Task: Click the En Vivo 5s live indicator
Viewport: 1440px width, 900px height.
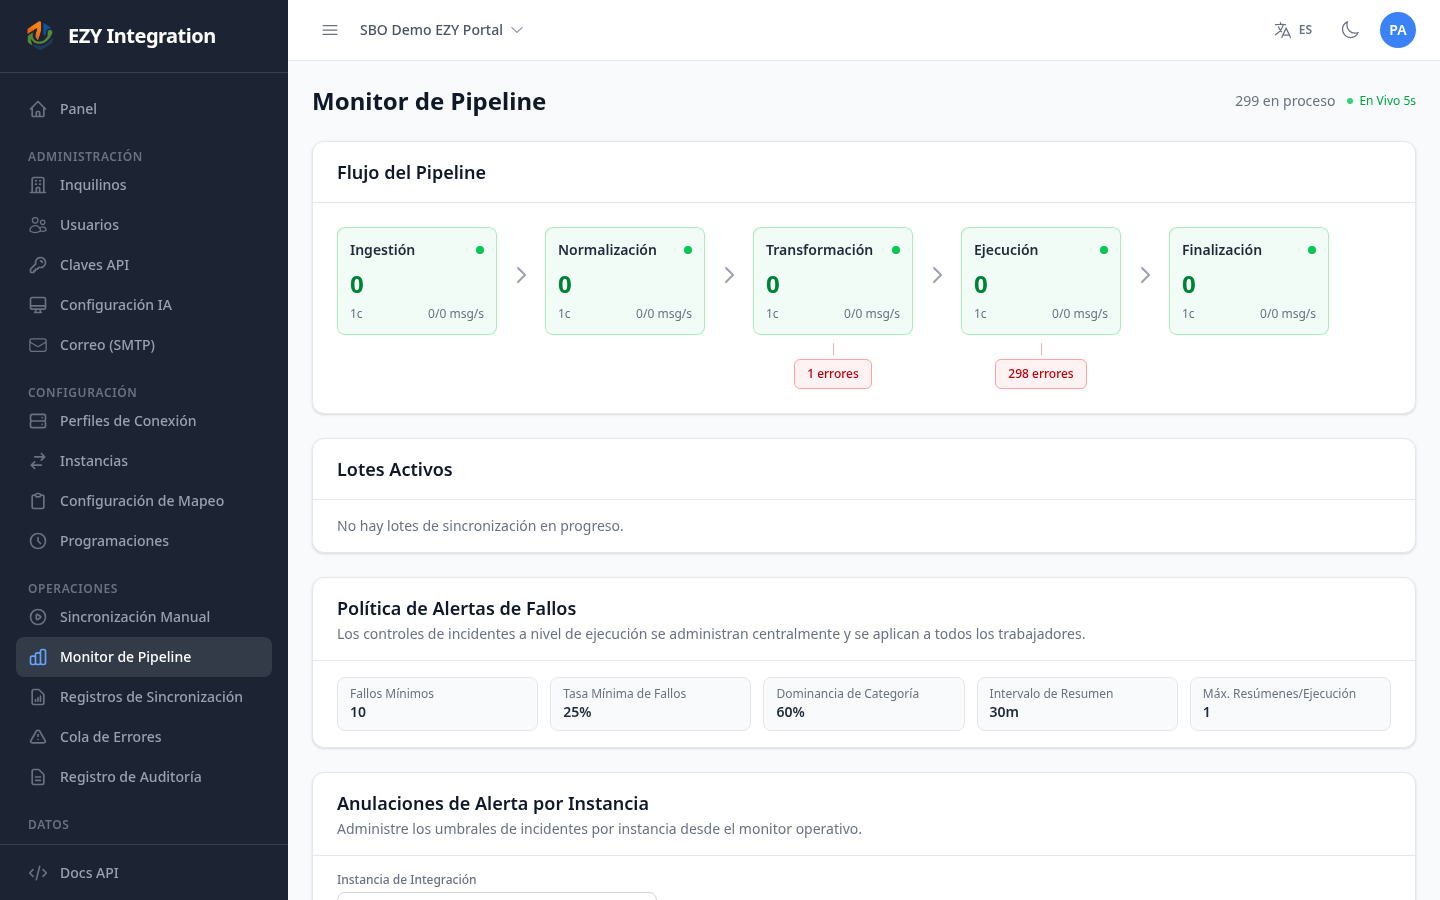Action: click(x=1381, y=101)
